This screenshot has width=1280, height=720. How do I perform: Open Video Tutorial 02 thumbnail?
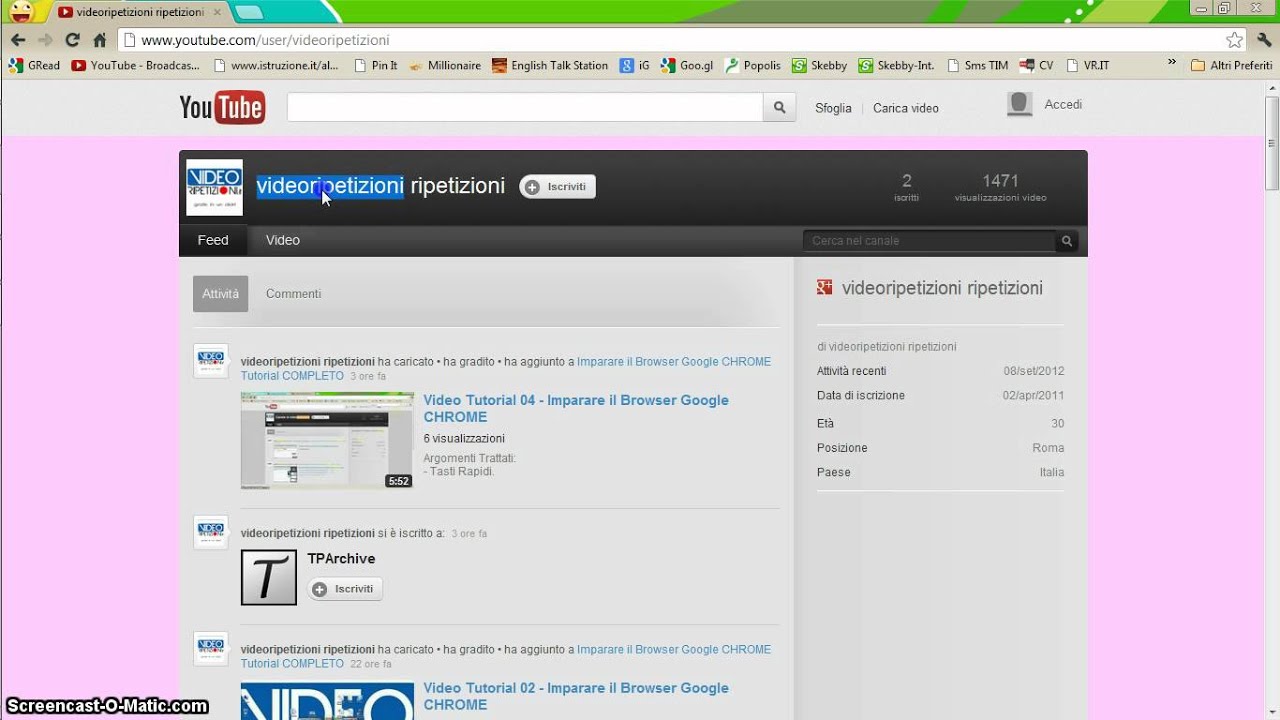click(x=327, y=700)
